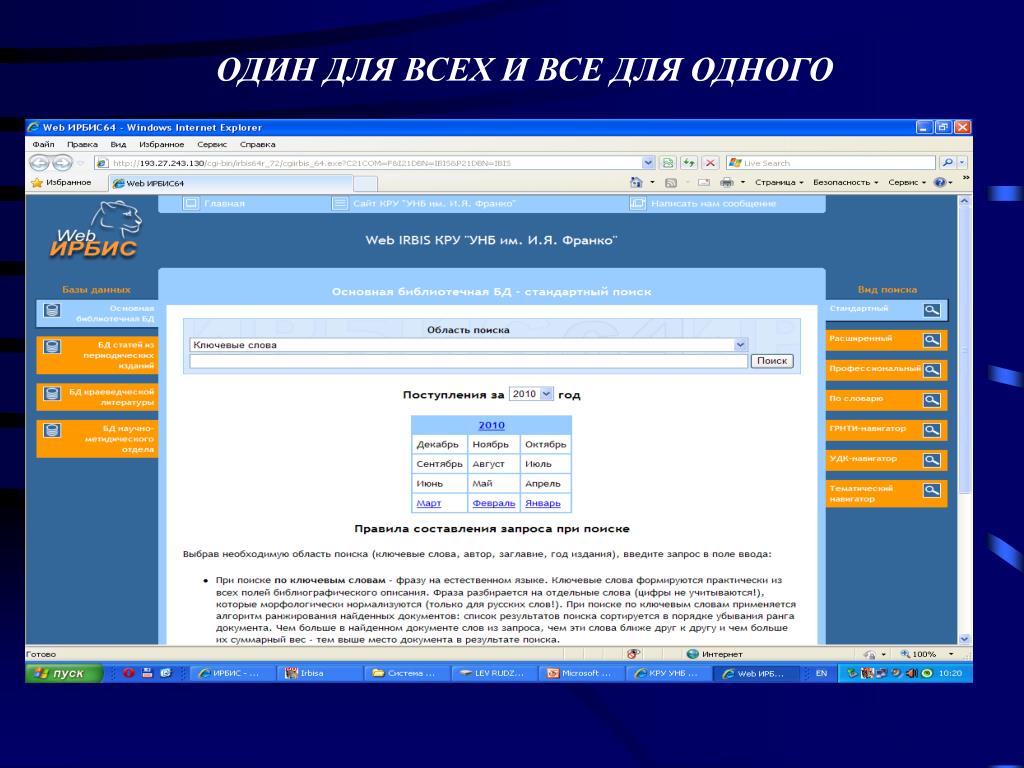Open the year 2010 dropdown
Screen dimensions: 1024x768
(547, 394)
